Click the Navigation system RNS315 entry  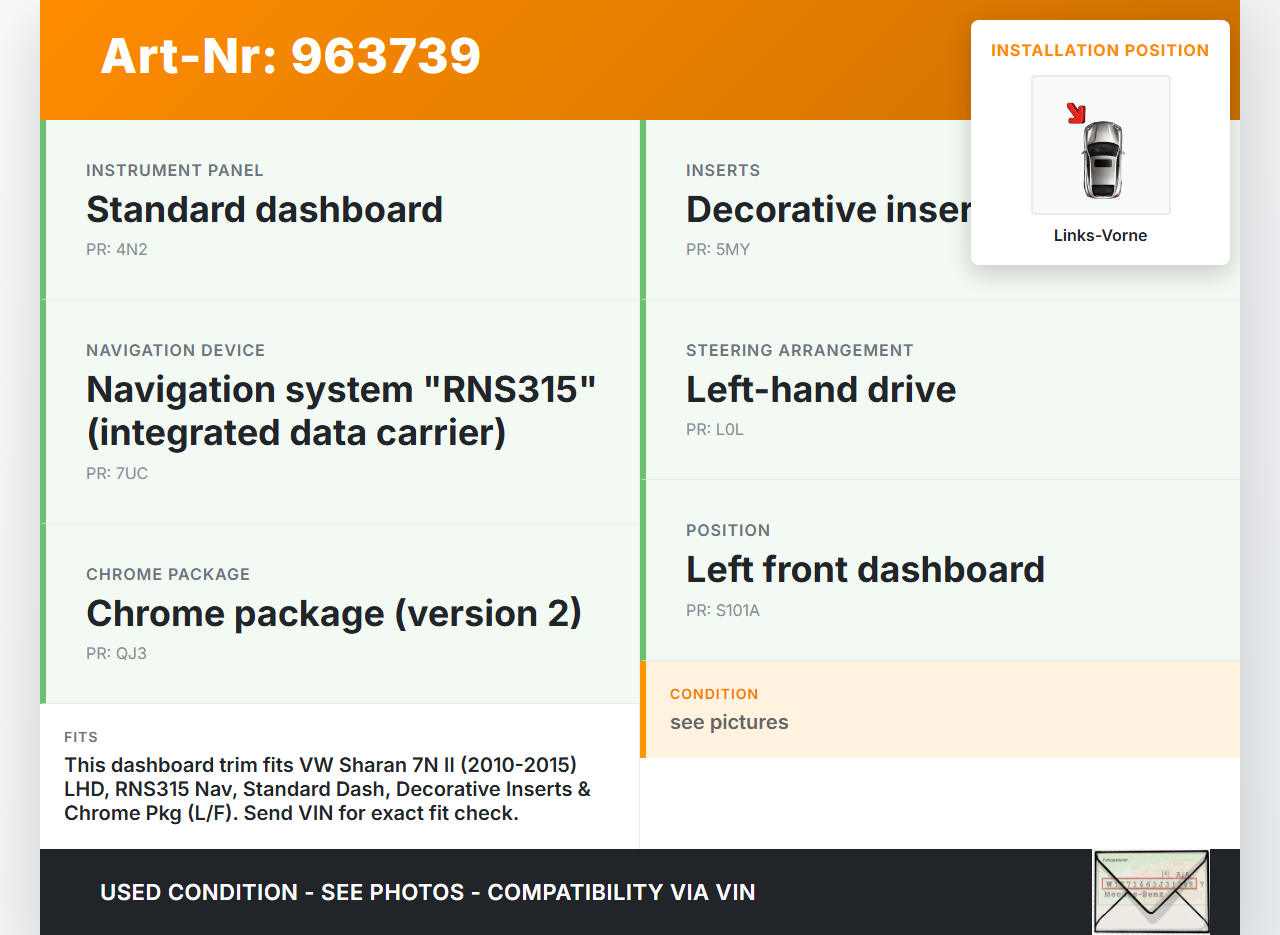pos(341,410)
